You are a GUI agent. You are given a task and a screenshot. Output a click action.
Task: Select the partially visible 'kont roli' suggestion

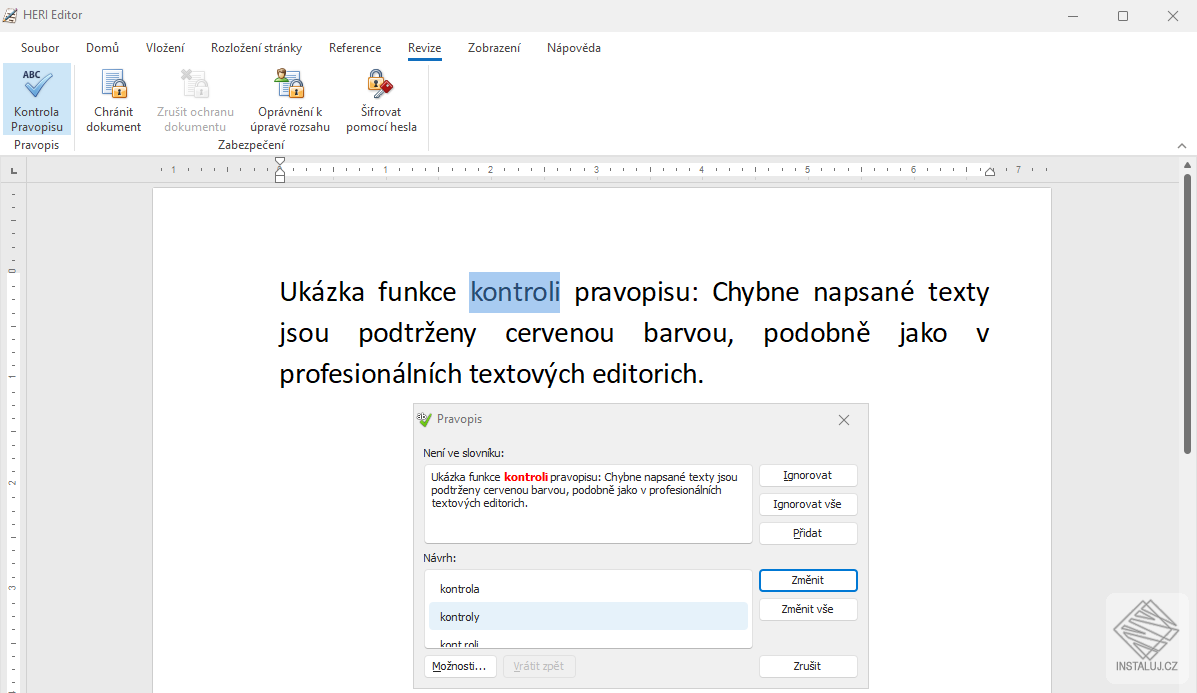tap(588, 643)
